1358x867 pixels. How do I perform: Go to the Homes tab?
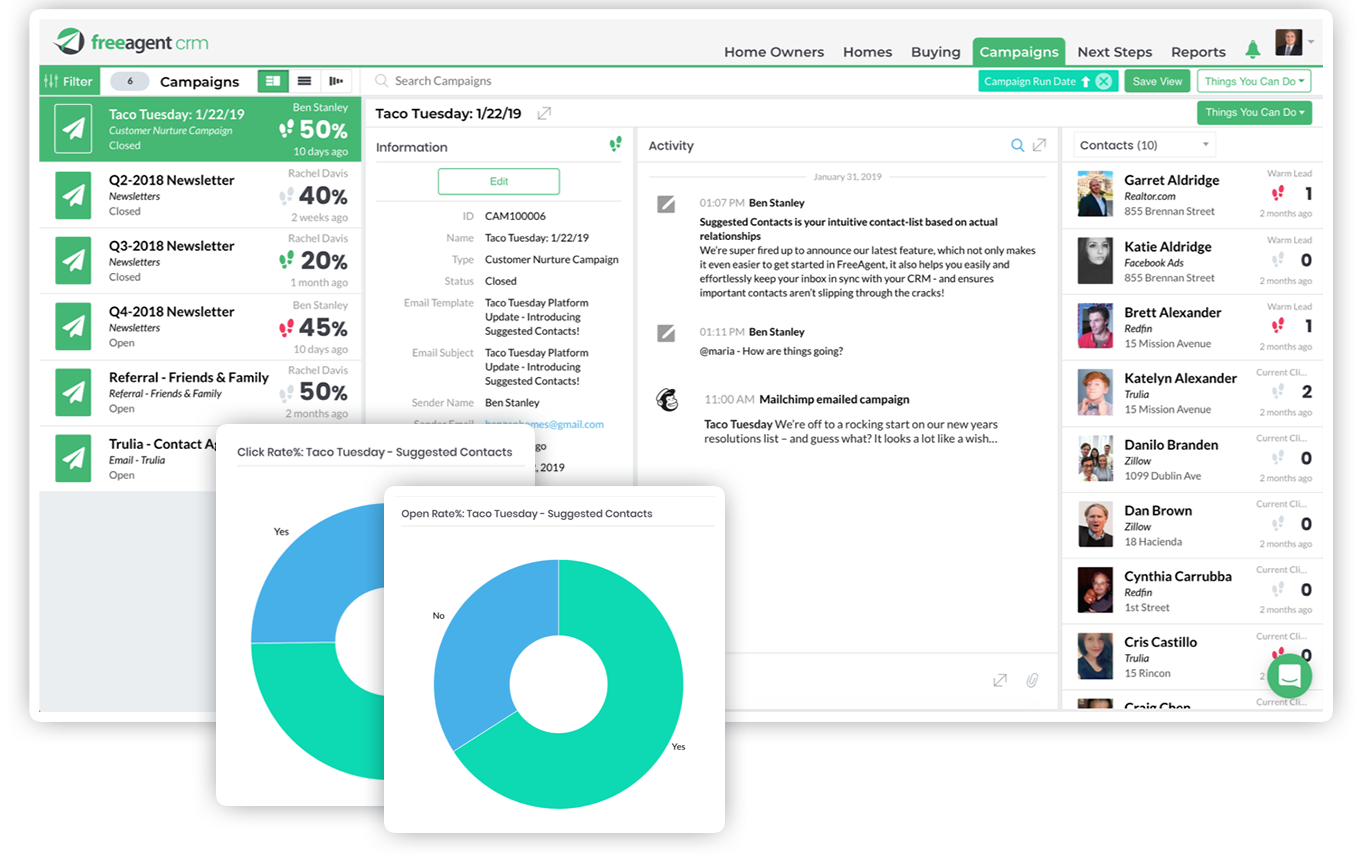pos(868,52)
